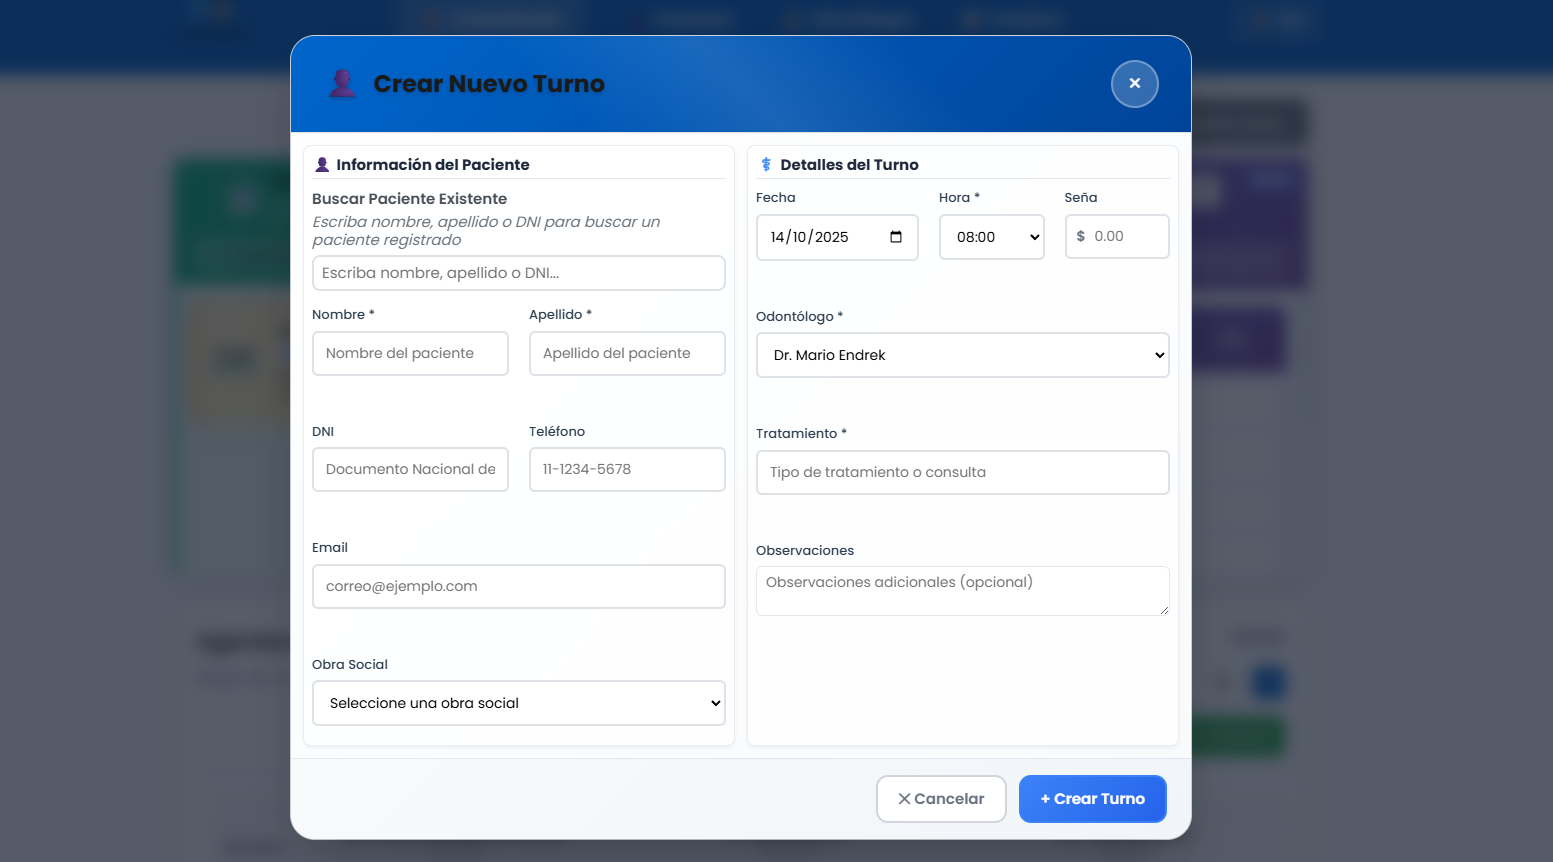
Task: Click the DNI document number field
Action: coord(410,470)
